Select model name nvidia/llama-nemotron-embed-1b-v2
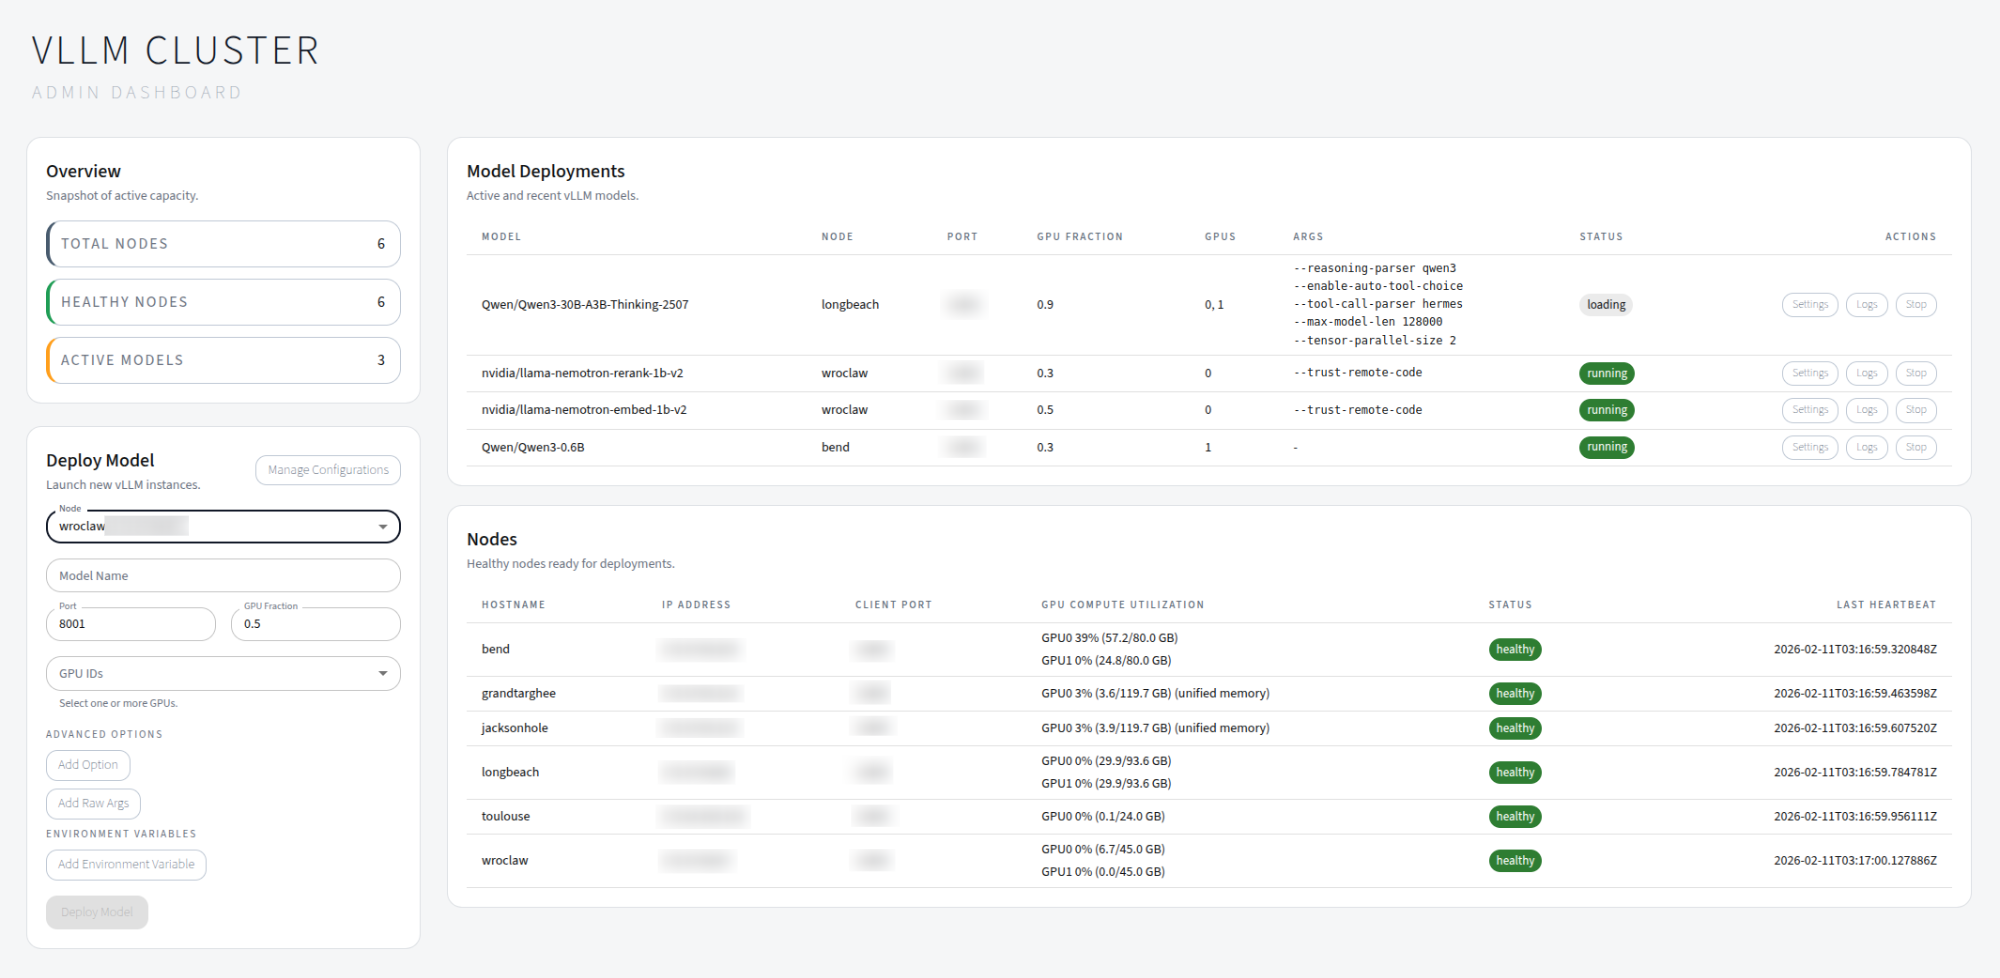This screenshot has height=978, width=2000. [x=584, y=410]
